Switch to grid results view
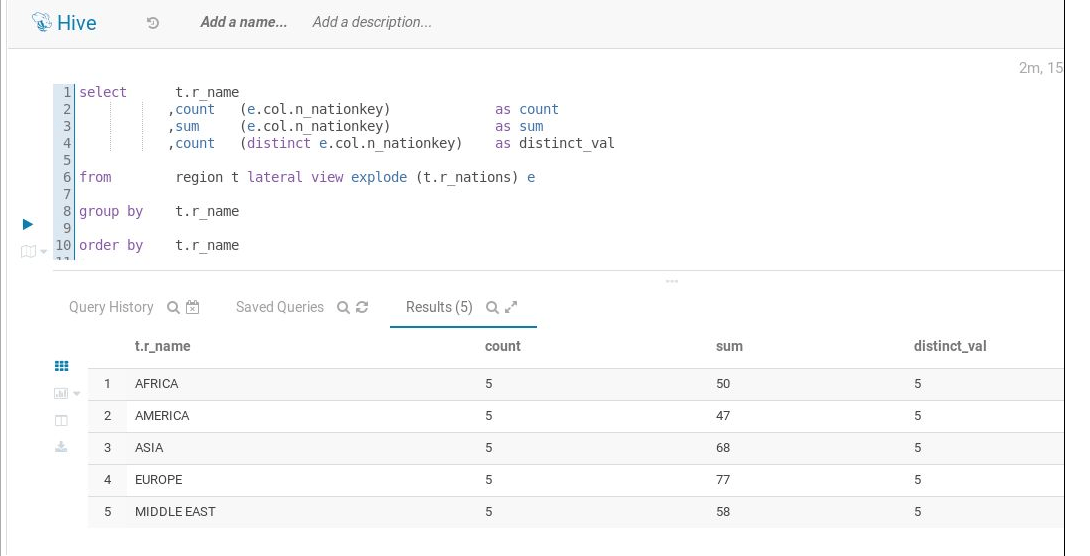 click(x=61, y=366)
